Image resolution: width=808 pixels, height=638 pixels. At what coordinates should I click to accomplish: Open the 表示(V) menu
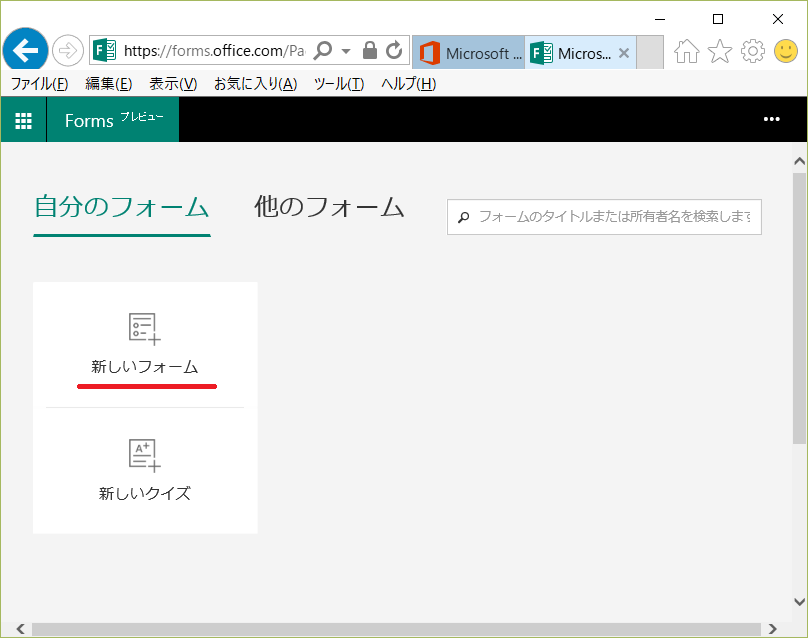click(173, 83)
